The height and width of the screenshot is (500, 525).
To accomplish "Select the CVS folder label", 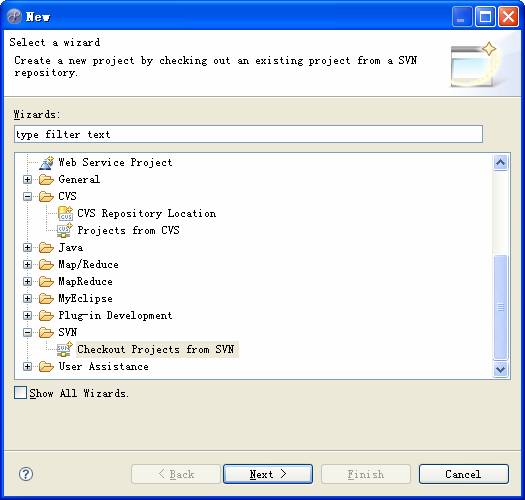I will click(67, 197).
